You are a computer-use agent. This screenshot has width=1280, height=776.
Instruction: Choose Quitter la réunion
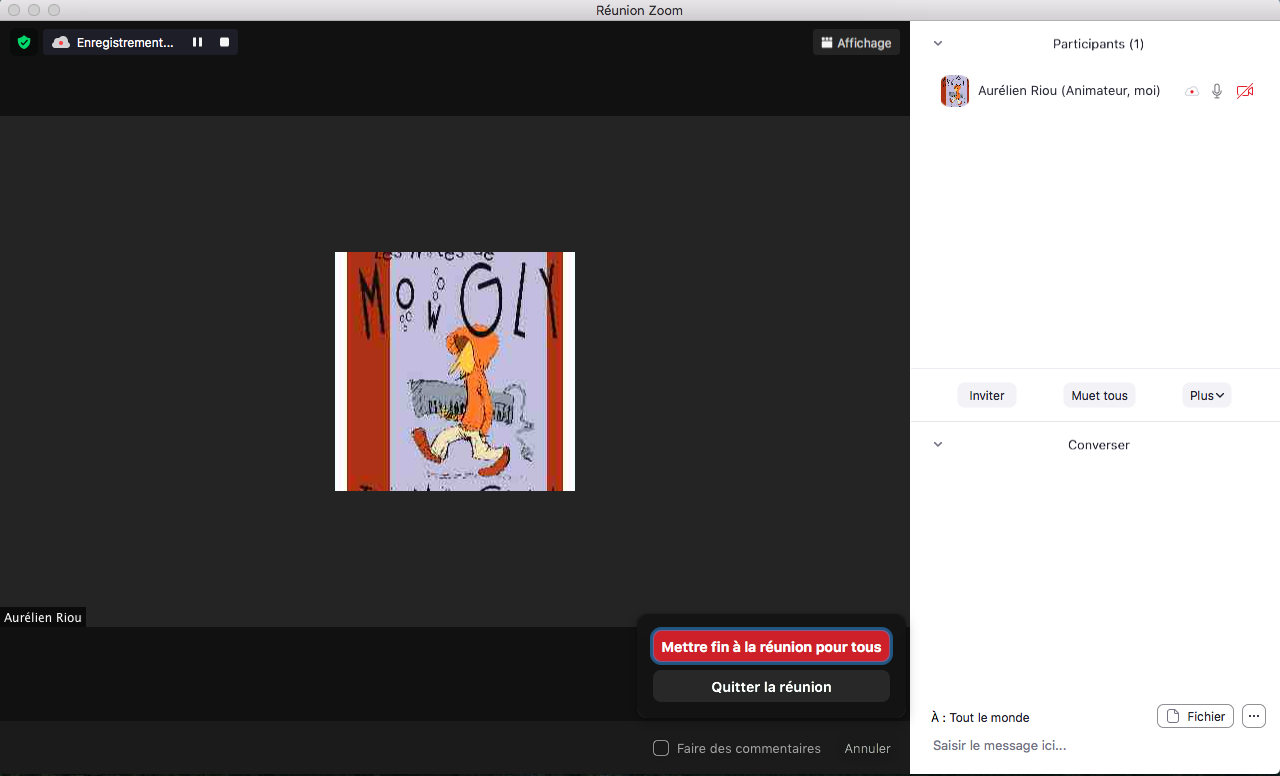[771, 687]
